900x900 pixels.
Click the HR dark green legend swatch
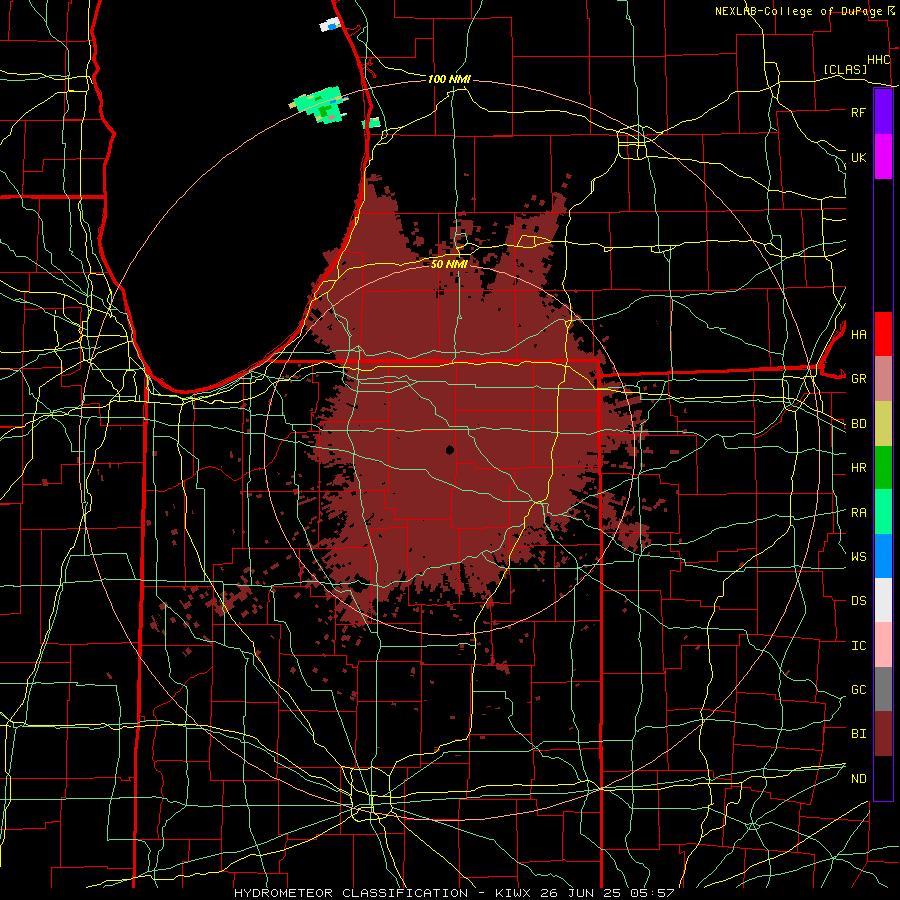[883, 468]
